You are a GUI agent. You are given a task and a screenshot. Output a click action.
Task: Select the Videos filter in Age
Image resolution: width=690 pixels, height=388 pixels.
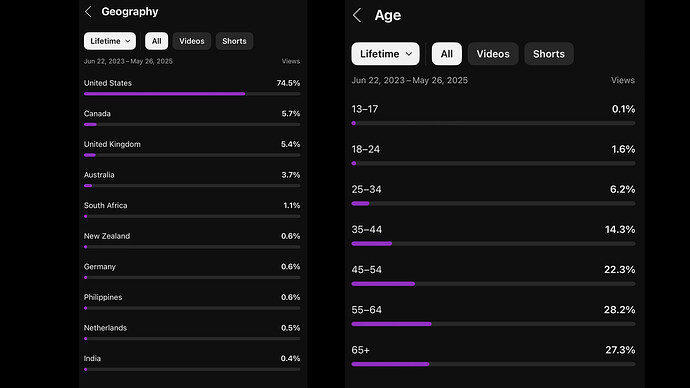[493, 54]
